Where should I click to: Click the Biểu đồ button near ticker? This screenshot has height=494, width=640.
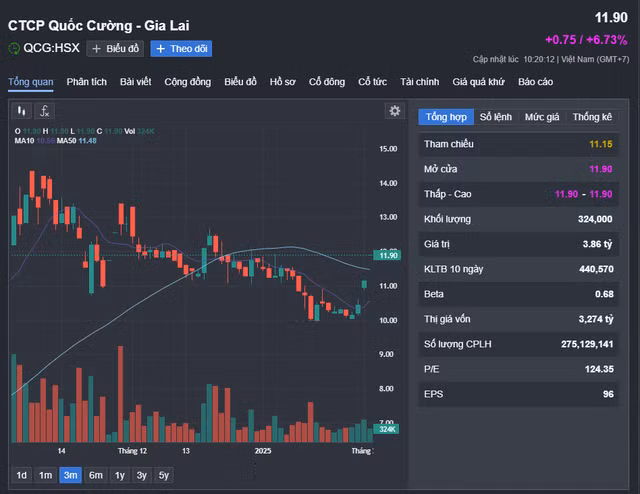tap(116, 48)
